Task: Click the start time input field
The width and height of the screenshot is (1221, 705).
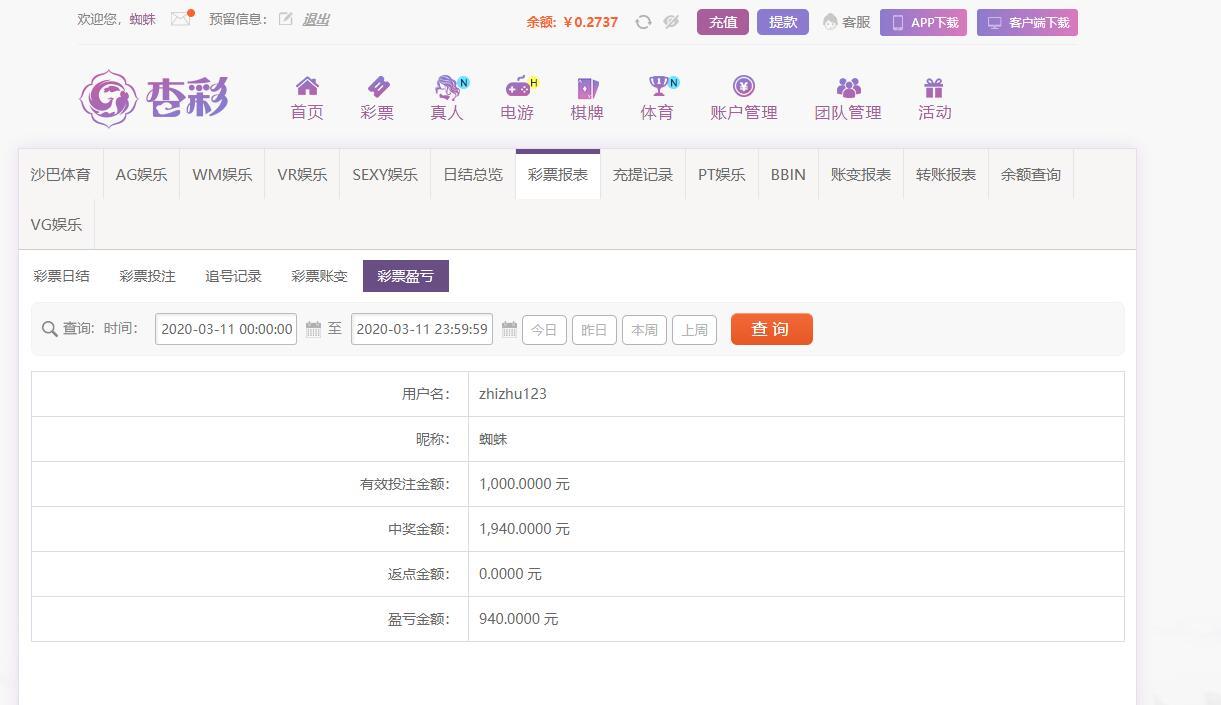Action: tap(226, 329)
